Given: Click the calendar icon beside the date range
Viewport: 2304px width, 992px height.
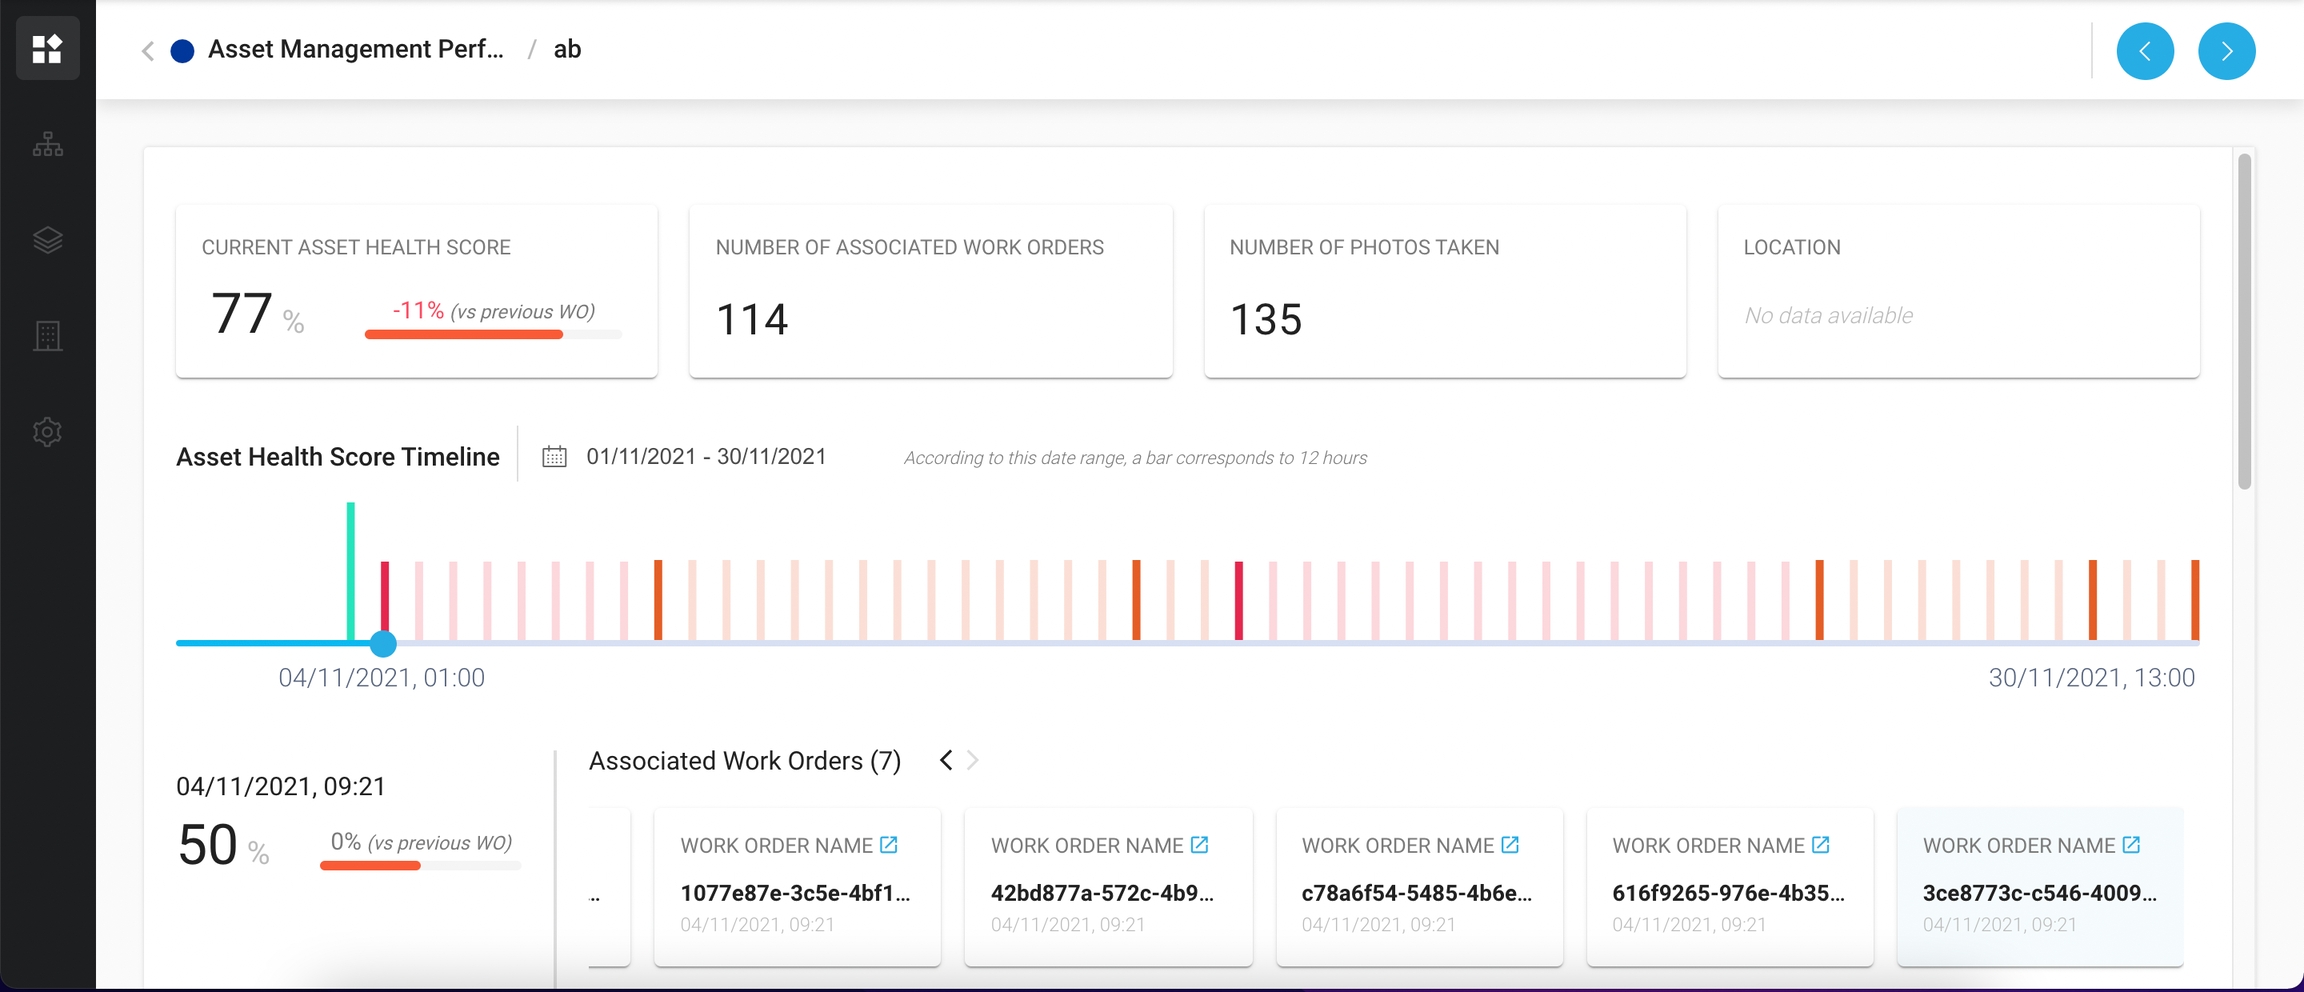Looking at the screenshot, I should coord(554,457).
